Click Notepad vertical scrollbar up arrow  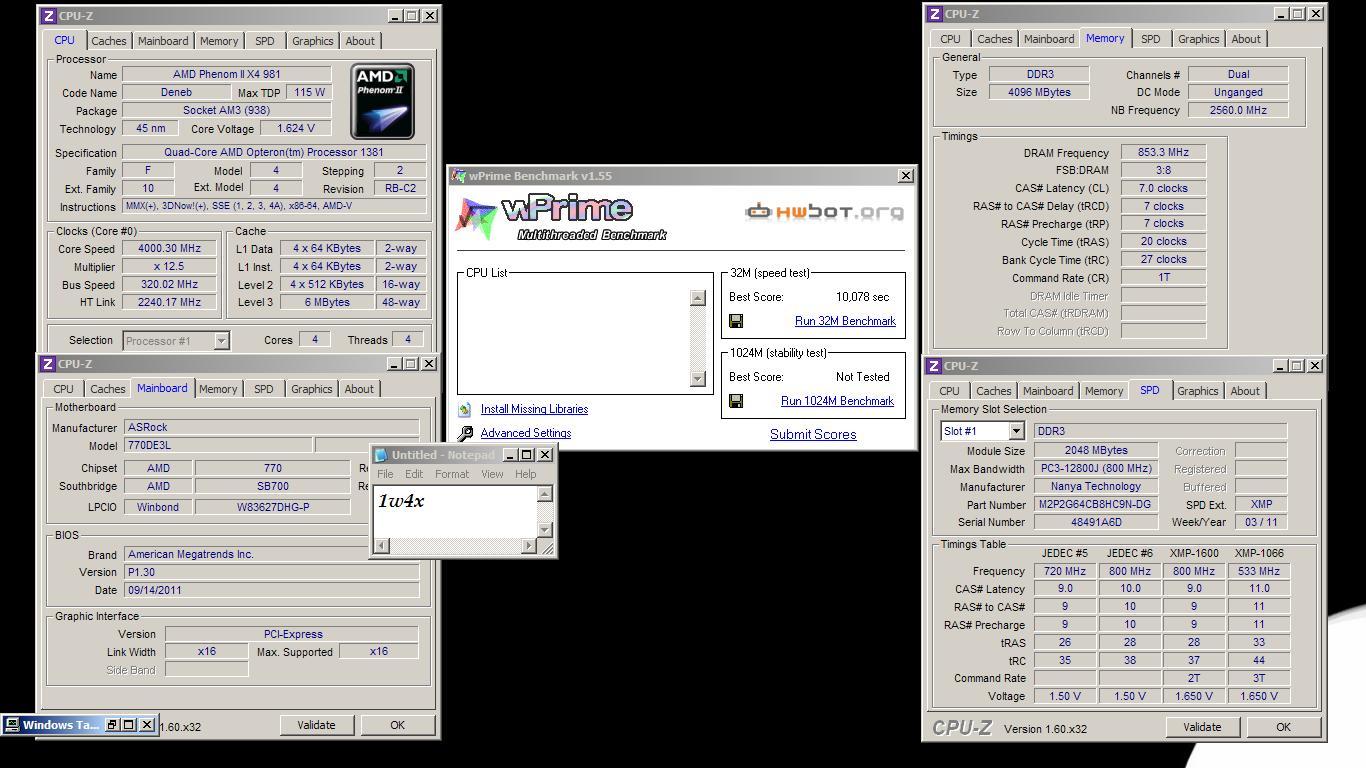point(545,494)
